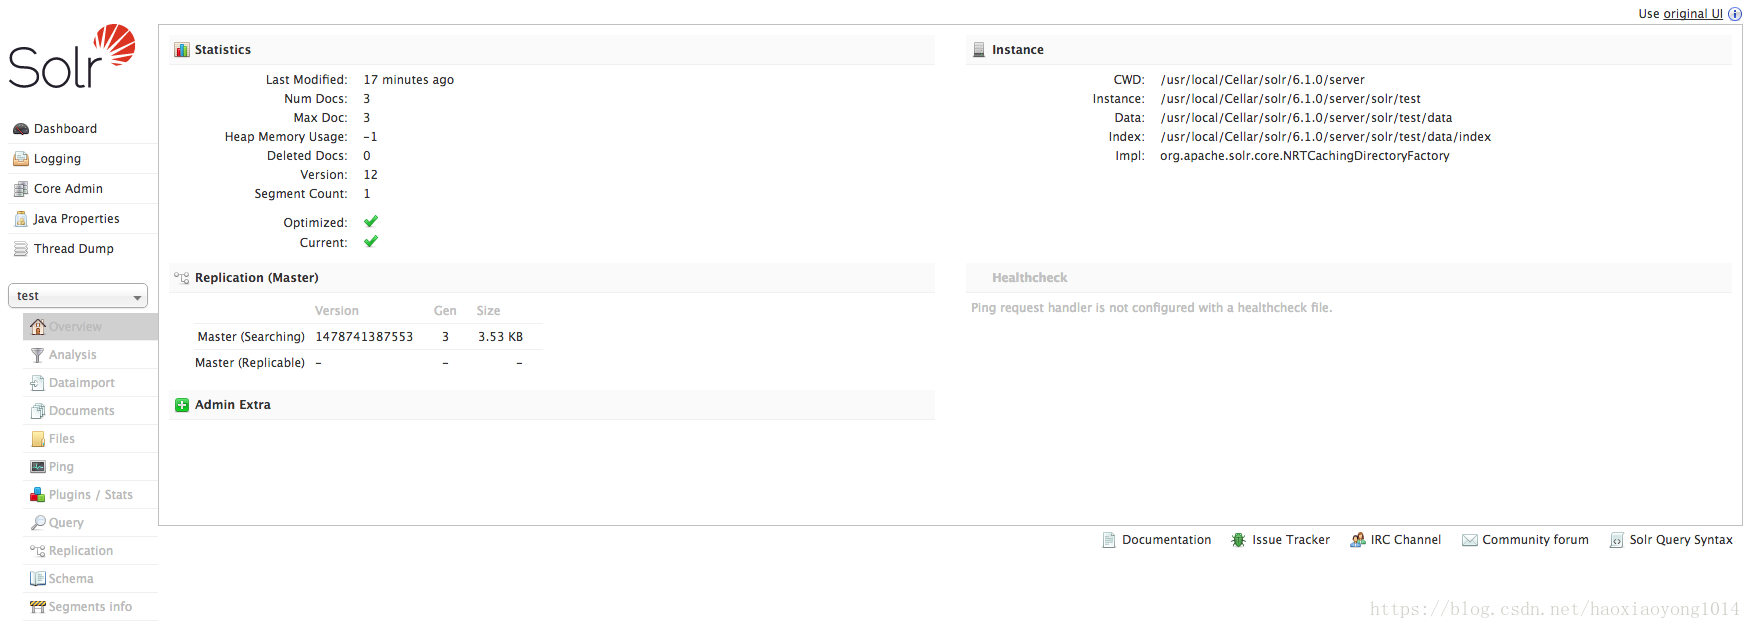Click the Documentation page icon
The image size is (1751, 629).
click(1109, 540)
